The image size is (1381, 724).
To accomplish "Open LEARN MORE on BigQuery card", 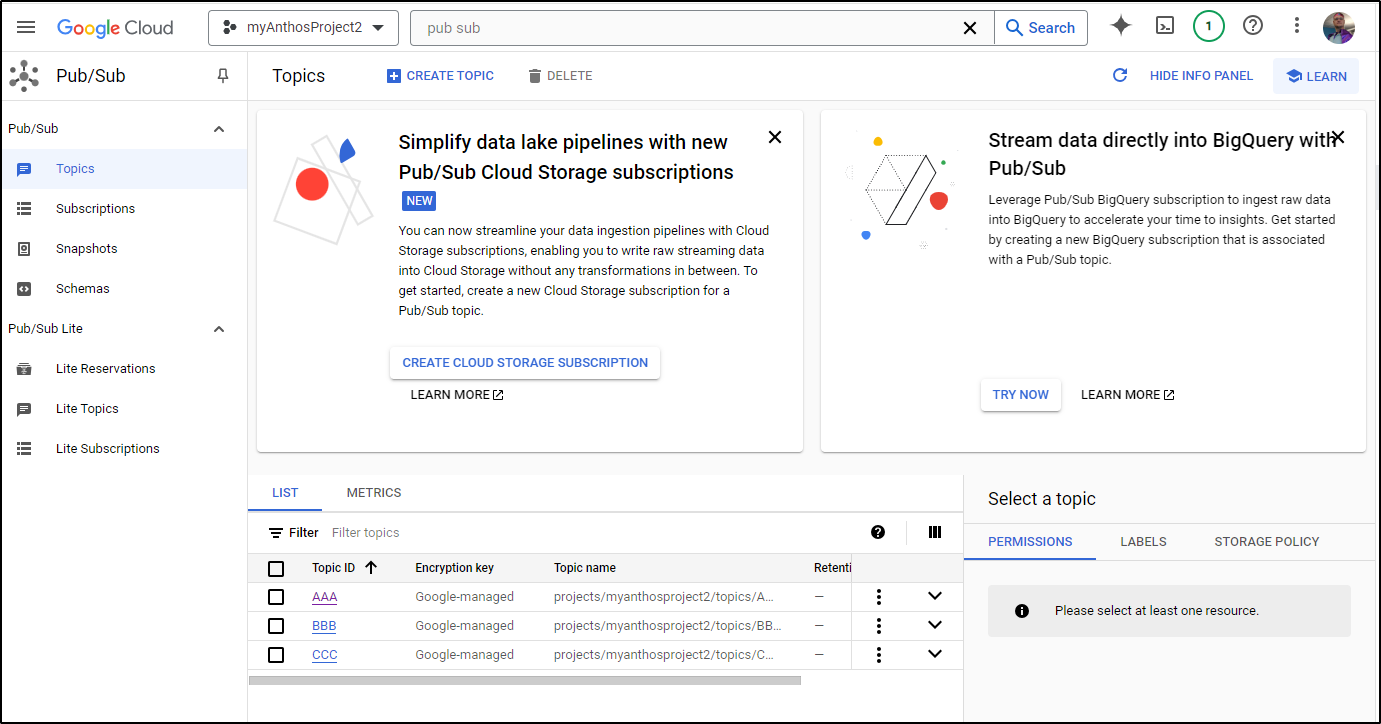I will point(1128,395).
